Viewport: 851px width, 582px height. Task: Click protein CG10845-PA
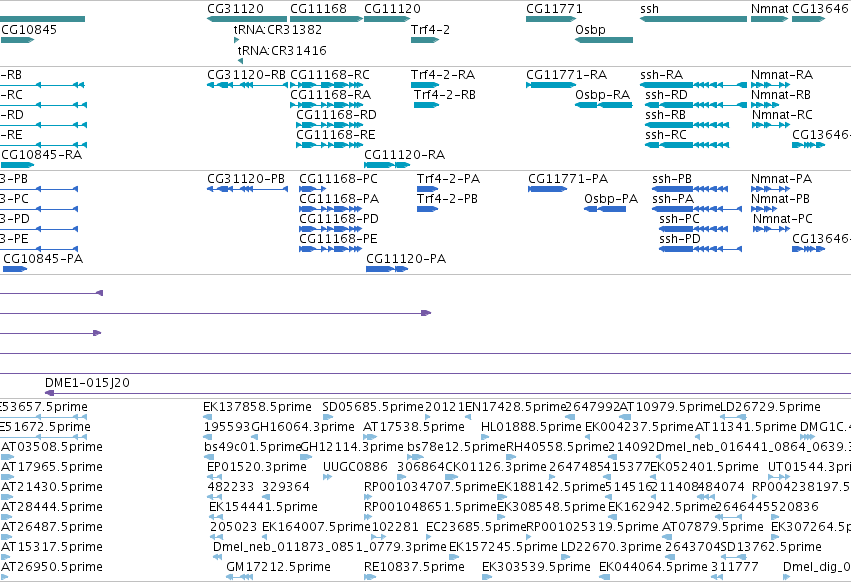(x=43, y=260)
